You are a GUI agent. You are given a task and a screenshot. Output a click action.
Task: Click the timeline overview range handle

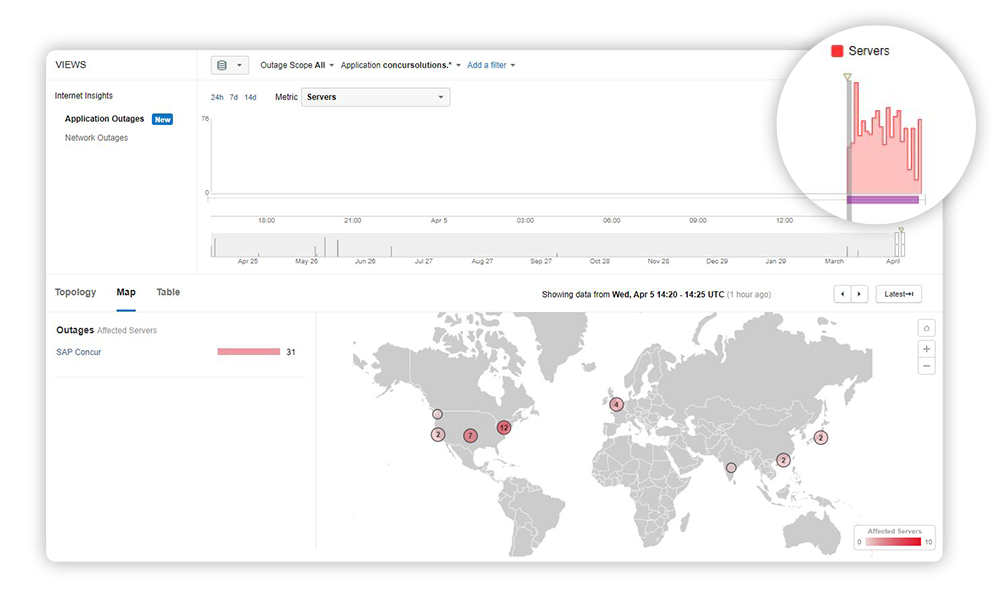click(900, 244)
